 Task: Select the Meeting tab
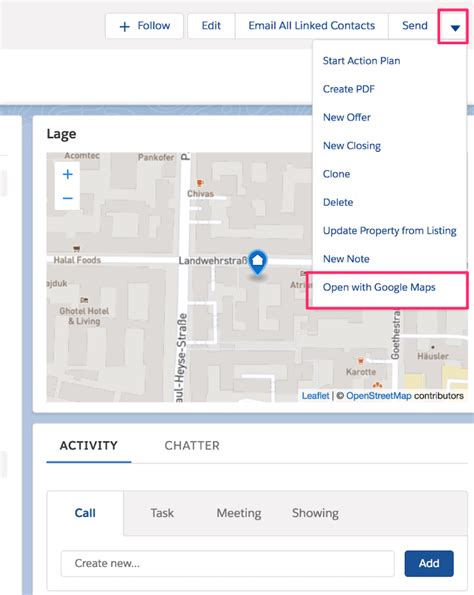[239, 513]
